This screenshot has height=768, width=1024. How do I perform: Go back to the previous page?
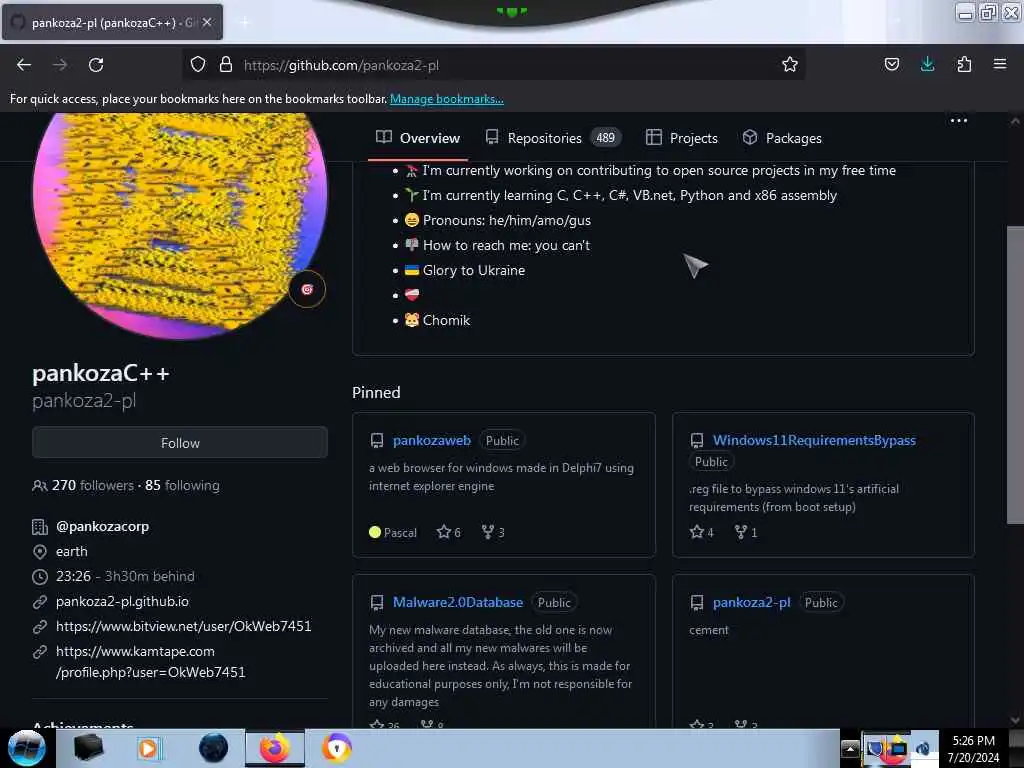(x=24, y=65)
